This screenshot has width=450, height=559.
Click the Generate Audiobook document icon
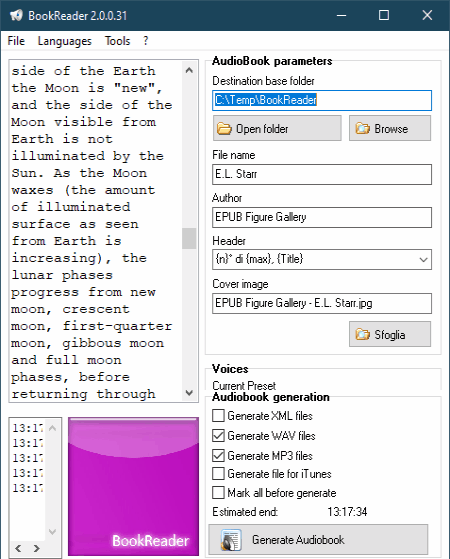231,540
